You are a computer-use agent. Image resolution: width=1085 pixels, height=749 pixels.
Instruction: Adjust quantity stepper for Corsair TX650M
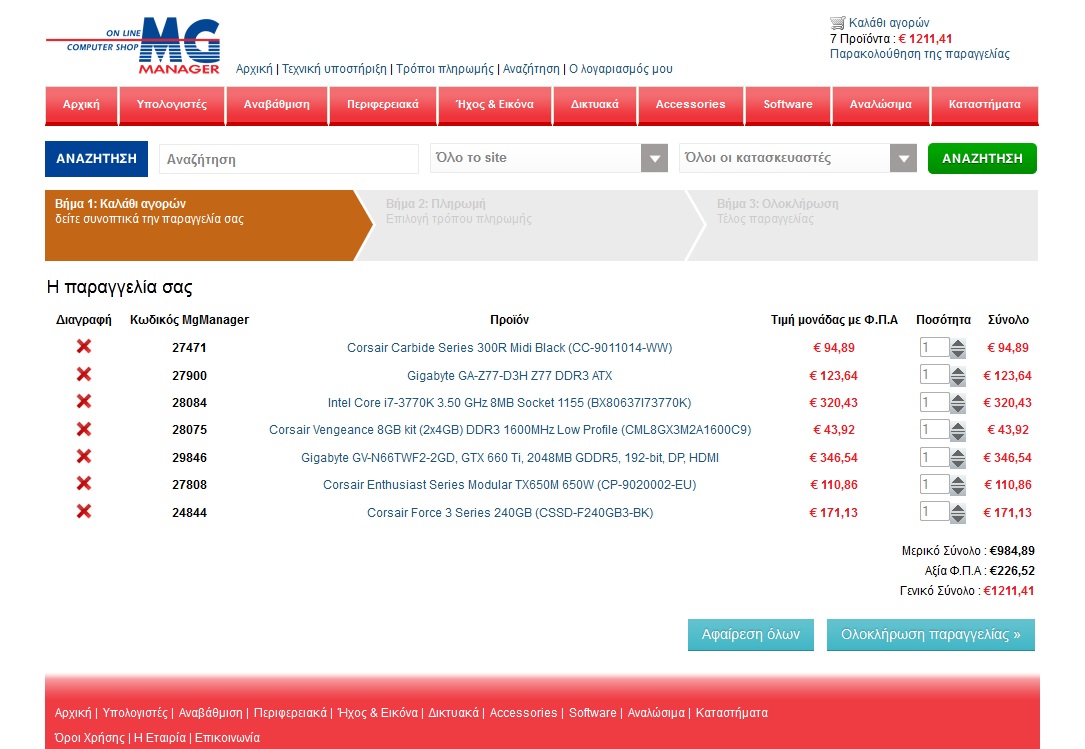pyautogui.click(x=958, y=485)
